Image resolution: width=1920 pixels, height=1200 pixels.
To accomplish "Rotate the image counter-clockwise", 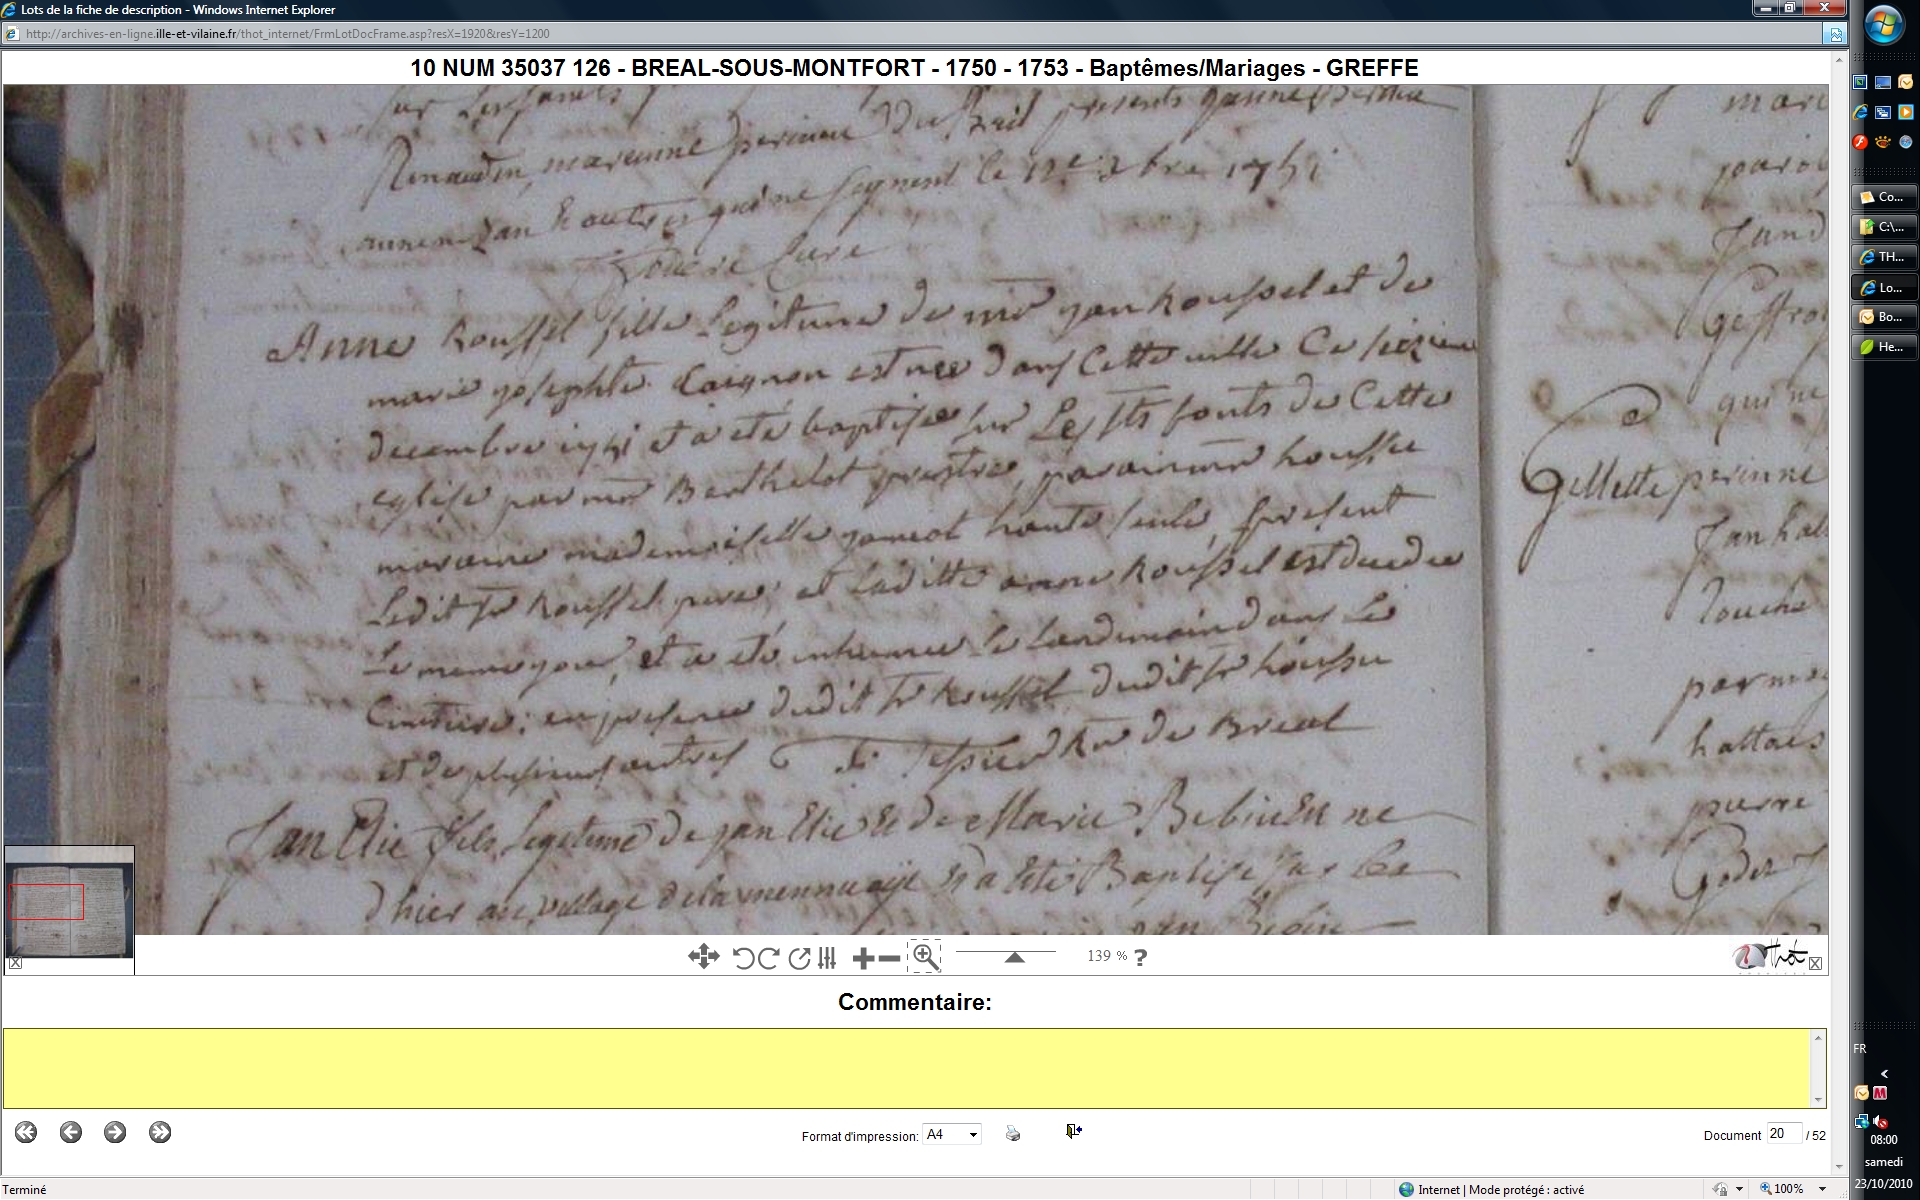I will [743, 958].
